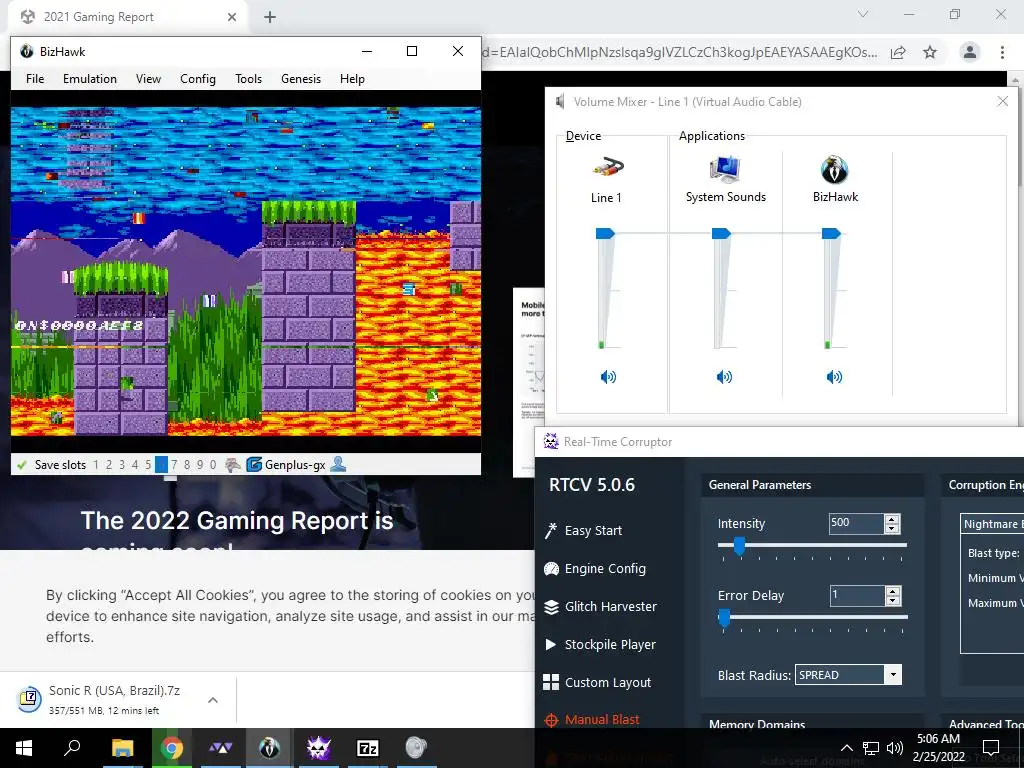Select save slot 3 in BizHawk
Image resolution: width=1024 pixels, height=768 pixels.
122,465
